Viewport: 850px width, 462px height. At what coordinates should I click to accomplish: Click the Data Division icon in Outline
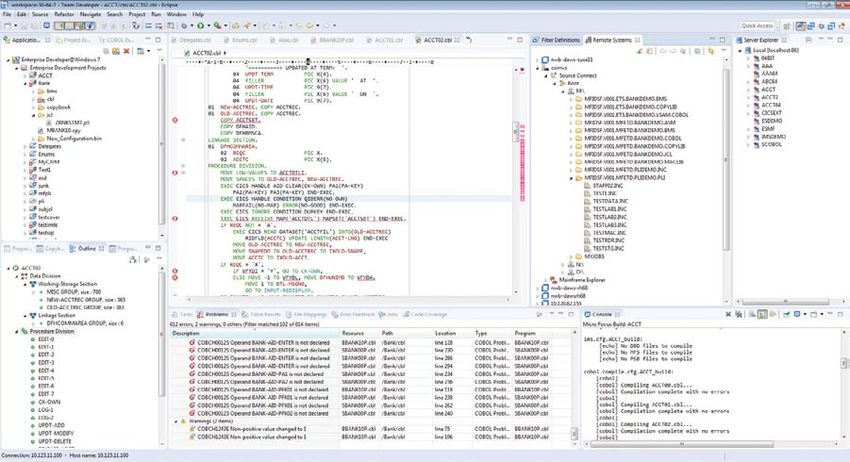coord(24,276)
